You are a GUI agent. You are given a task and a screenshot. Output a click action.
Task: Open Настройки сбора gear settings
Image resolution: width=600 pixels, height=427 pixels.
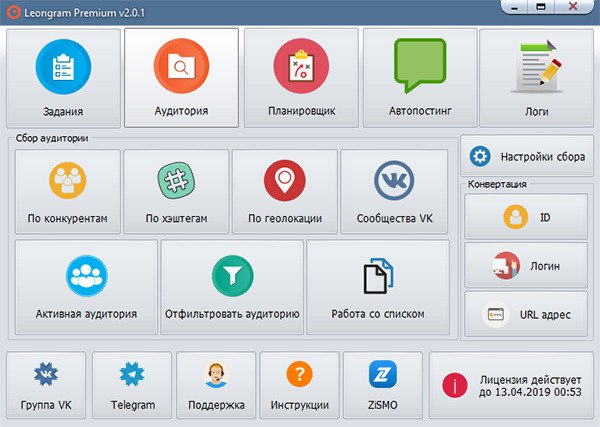[527, 156]
